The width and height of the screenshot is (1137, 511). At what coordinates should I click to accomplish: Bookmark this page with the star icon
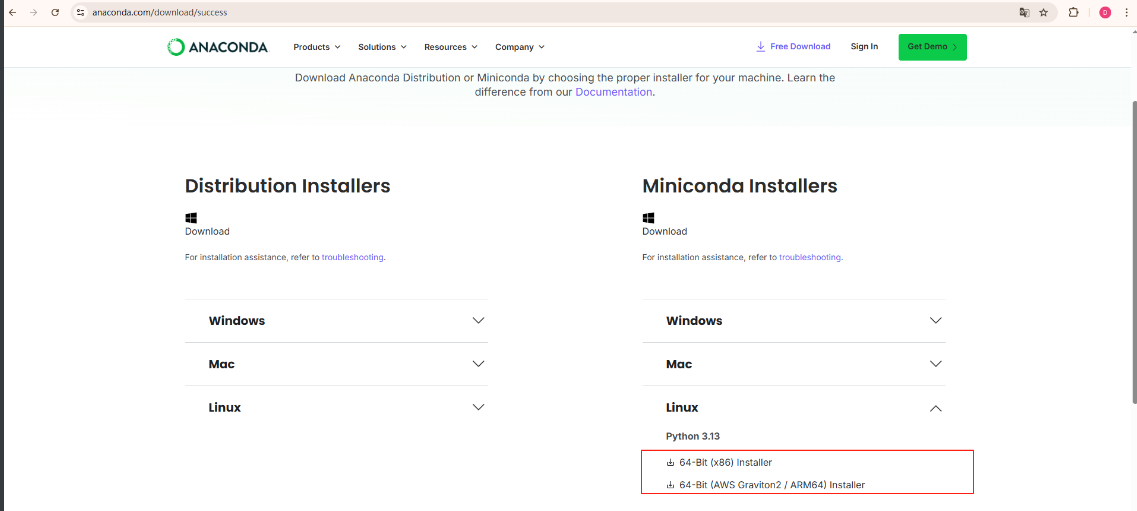click(x=1043, y=12)
